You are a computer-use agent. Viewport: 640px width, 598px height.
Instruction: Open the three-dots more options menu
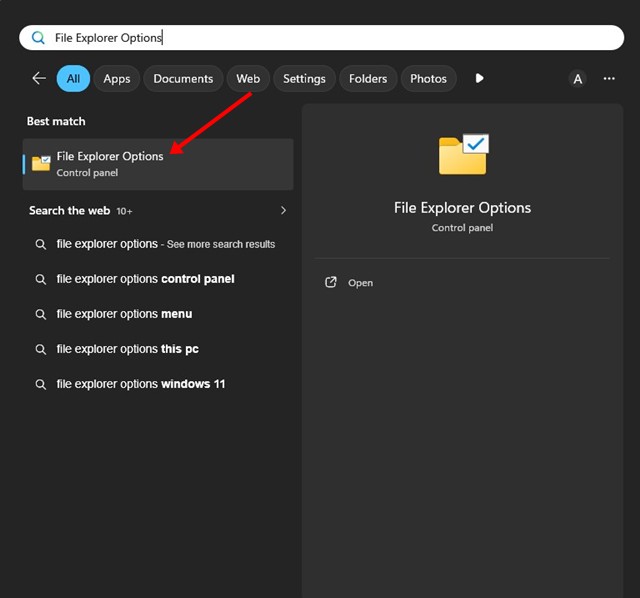[x=609, y=78]
